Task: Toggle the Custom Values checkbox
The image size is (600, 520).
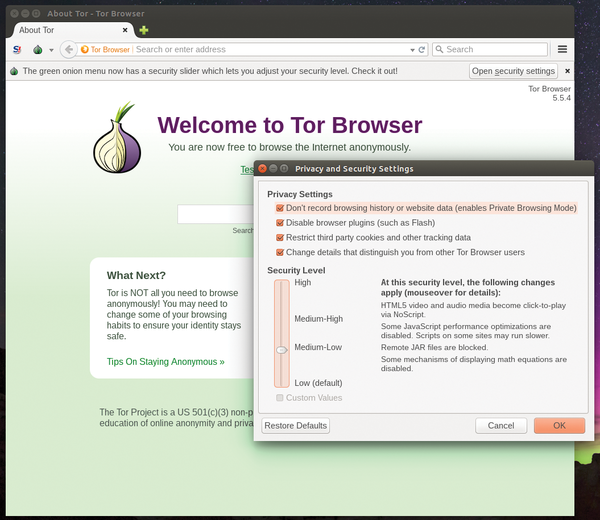Action: tap(280, 398)
